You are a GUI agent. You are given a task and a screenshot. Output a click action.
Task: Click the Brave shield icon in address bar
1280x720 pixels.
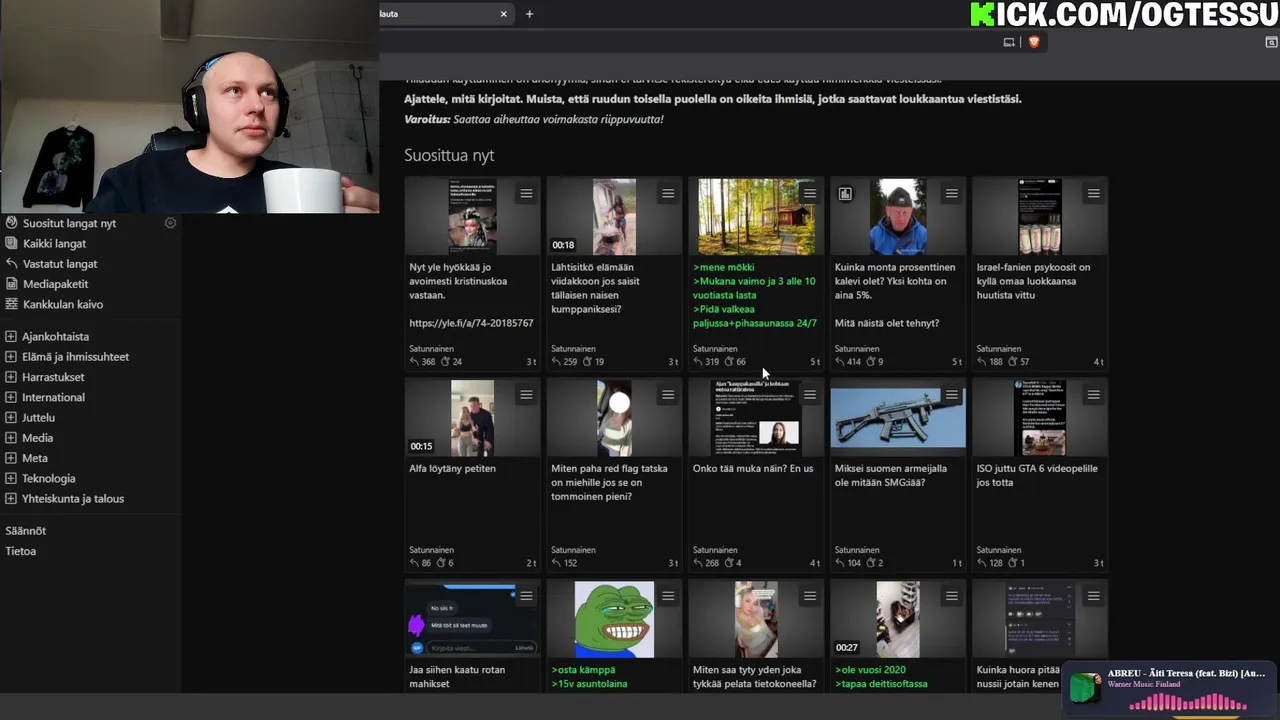tap(1034, 42)
